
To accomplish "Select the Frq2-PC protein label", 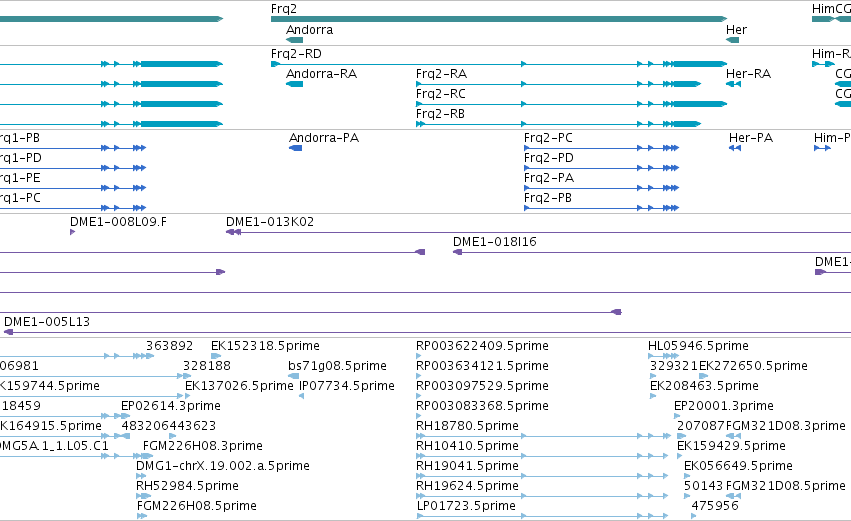I will (x=548, y=138).
